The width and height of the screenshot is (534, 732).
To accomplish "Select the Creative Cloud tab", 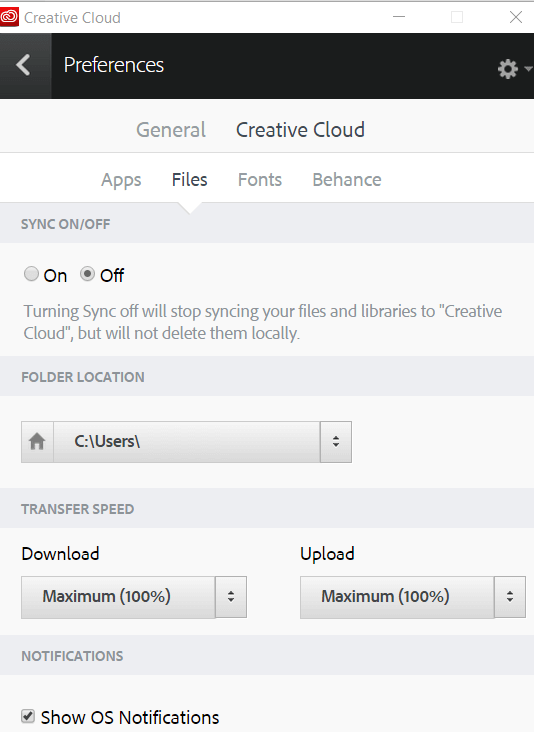I will (300, 130).
